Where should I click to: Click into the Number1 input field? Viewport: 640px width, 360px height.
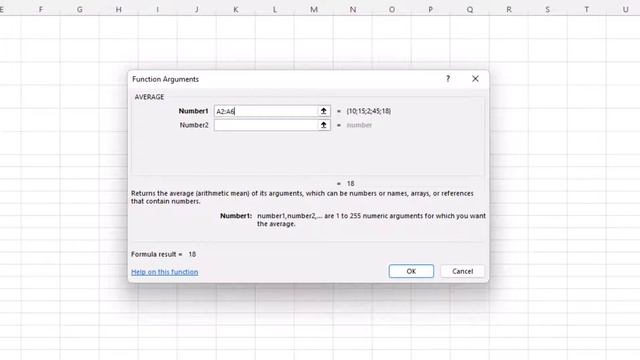pyautogui.click(x=266, y=111)
